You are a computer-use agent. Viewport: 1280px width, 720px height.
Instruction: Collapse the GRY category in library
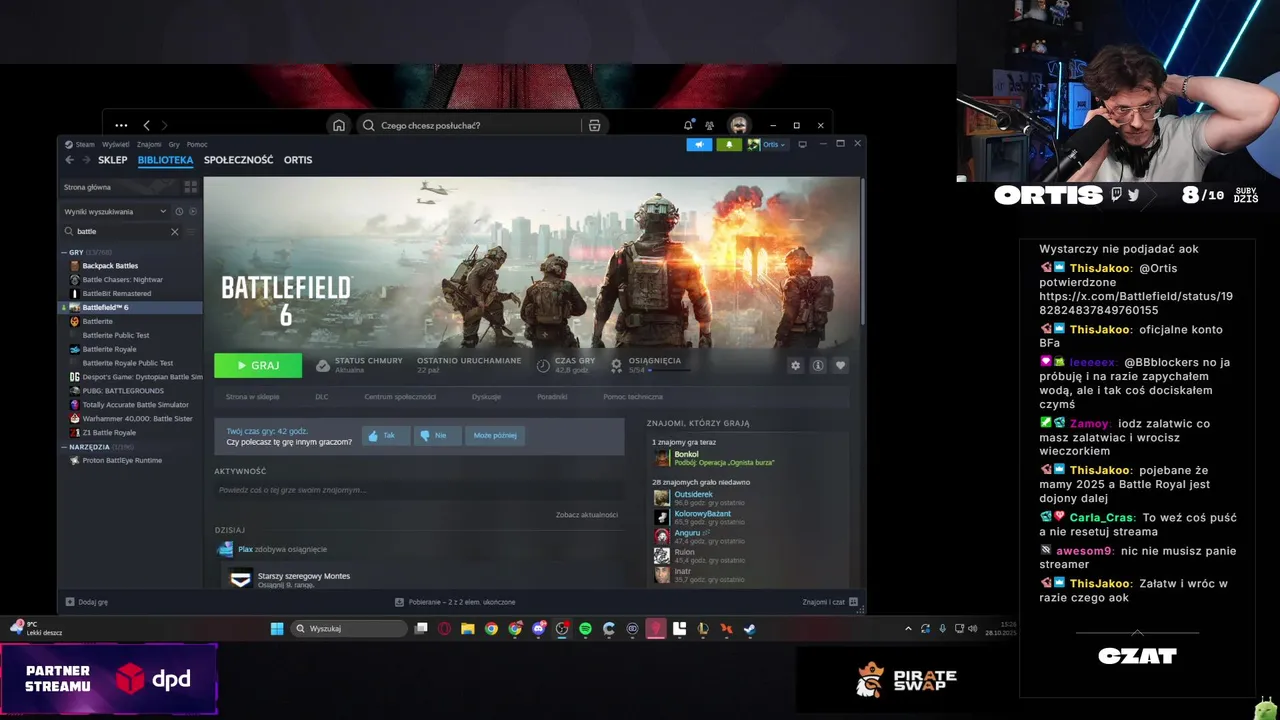point(64,252)
